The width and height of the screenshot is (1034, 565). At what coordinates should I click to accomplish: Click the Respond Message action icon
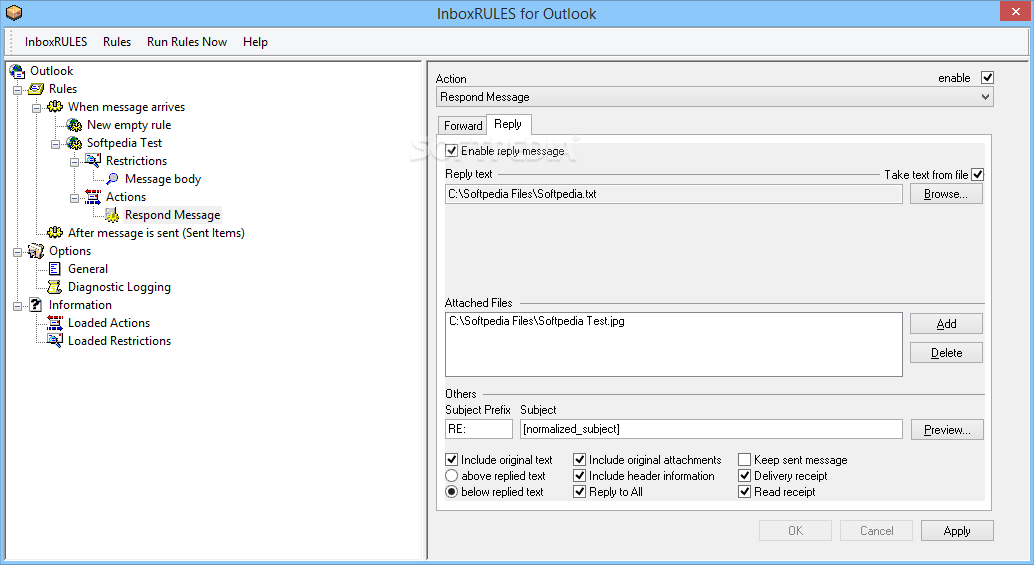(x=112, y=215)
